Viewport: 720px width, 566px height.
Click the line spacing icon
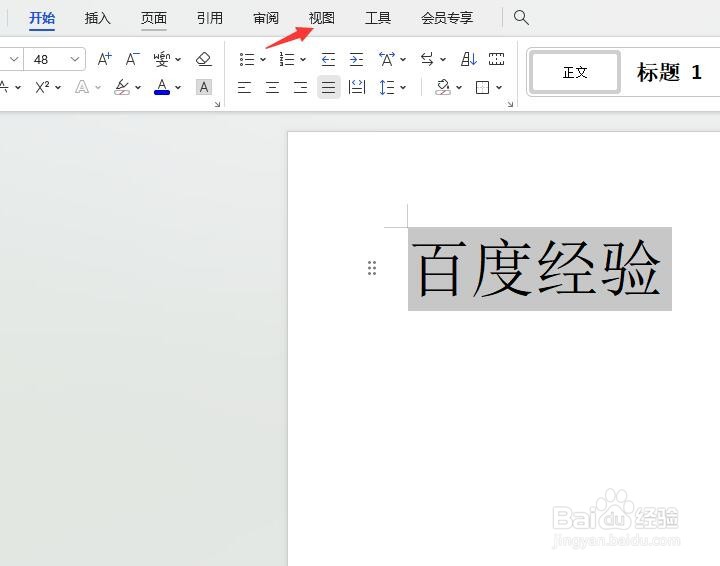[x=387, y=87]
